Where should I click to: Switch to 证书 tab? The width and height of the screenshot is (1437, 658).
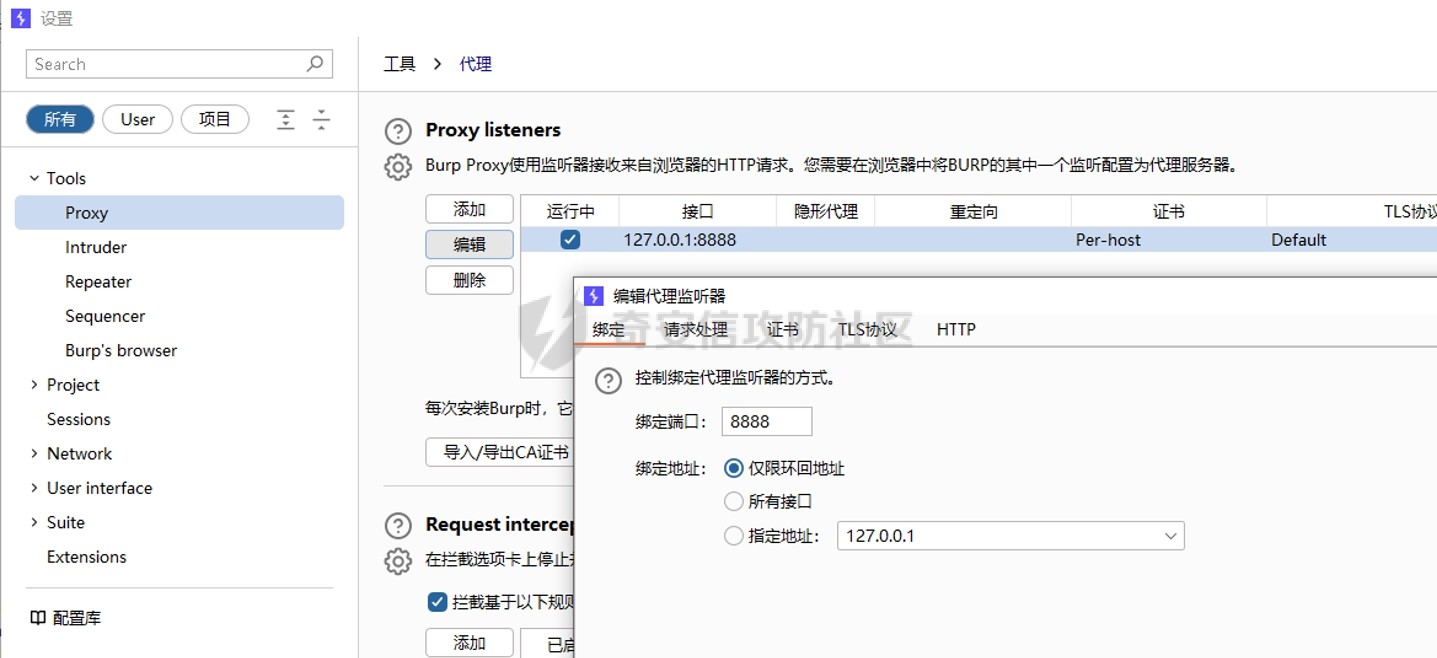(x=783, y=329)
